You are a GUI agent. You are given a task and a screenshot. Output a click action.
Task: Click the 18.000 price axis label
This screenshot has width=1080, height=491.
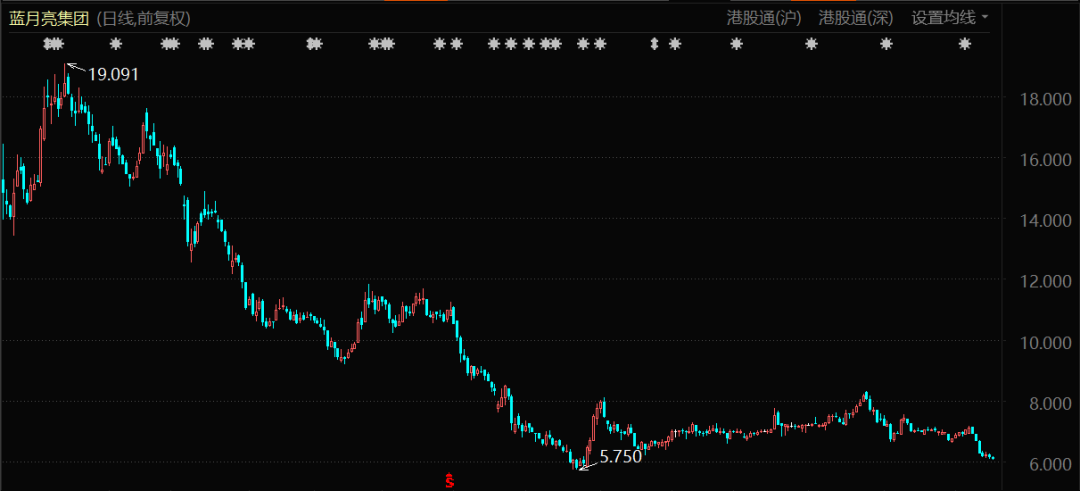click(x=1040, y=98)
